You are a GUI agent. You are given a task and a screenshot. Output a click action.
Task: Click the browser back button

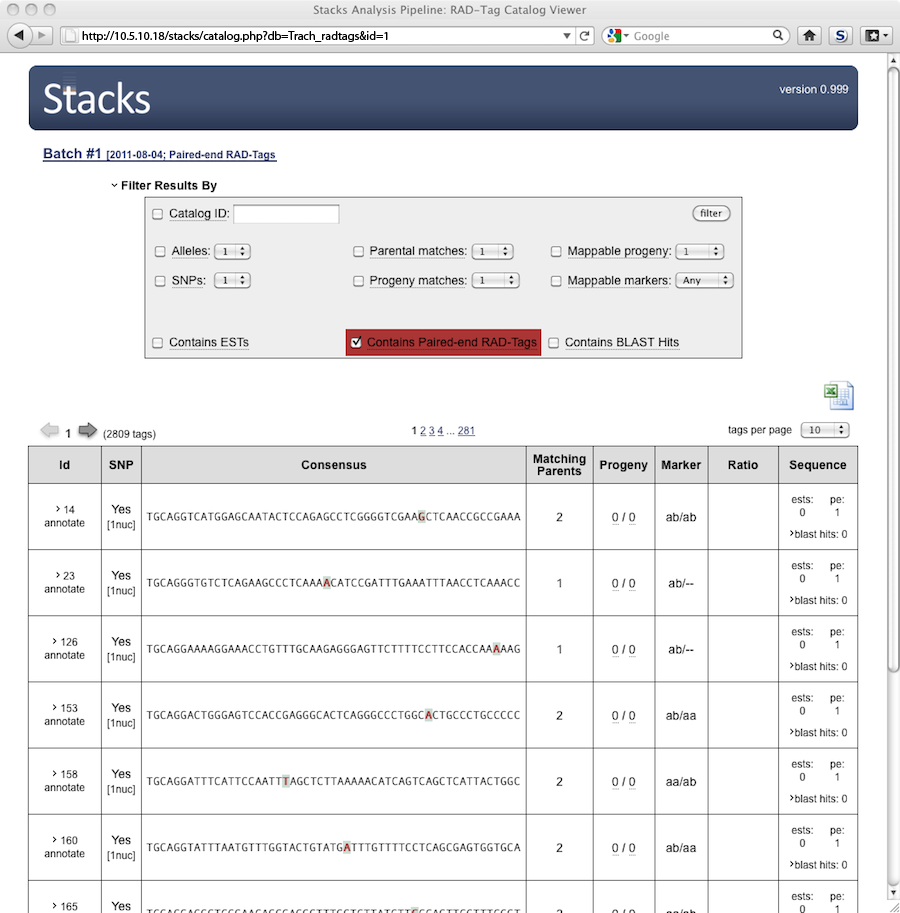[19, 36]
